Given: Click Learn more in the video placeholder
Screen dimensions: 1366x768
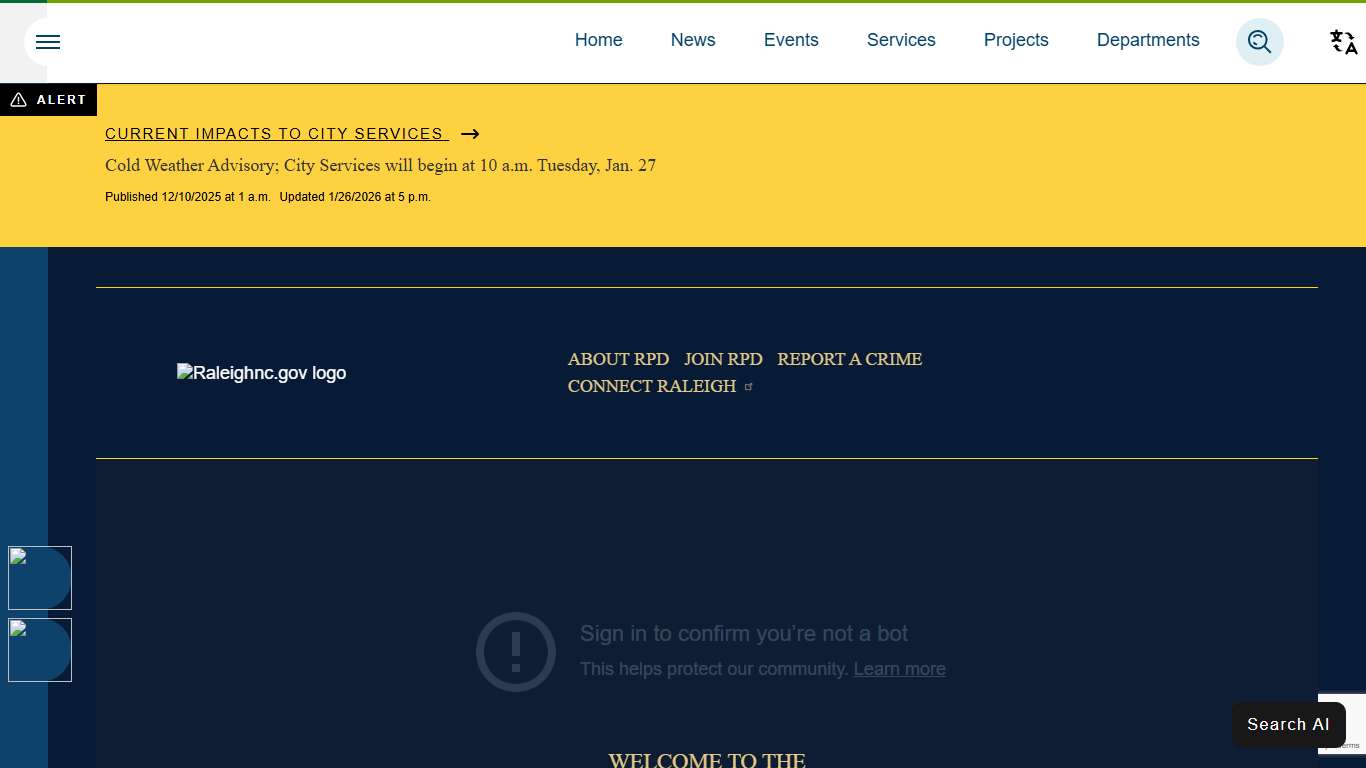Looking at the screenshot, I should point(899,669).
